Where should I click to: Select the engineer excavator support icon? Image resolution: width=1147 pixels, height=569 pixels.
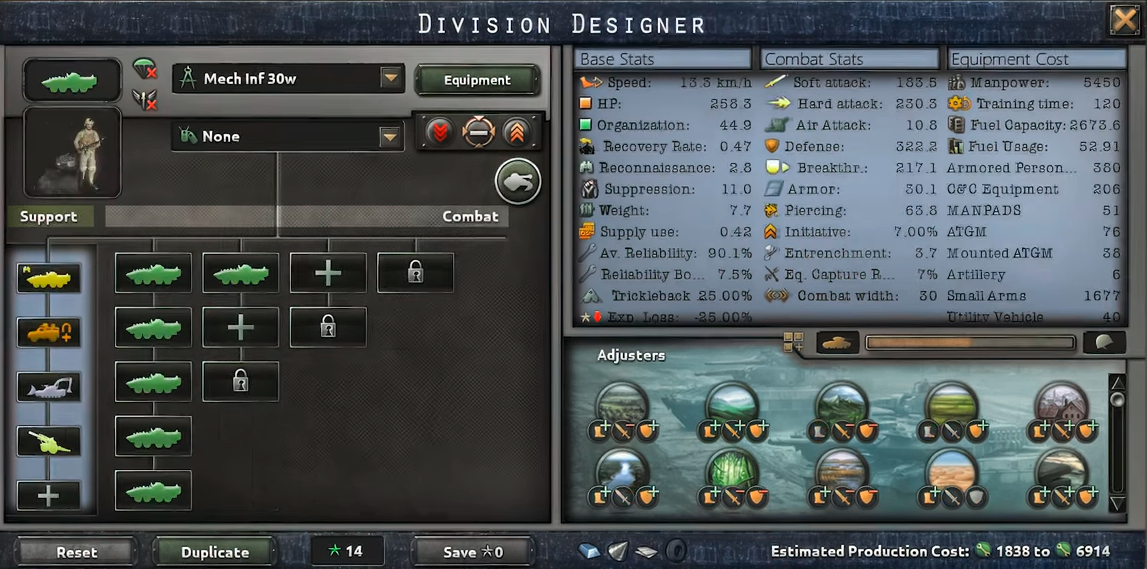pos(48,387)
